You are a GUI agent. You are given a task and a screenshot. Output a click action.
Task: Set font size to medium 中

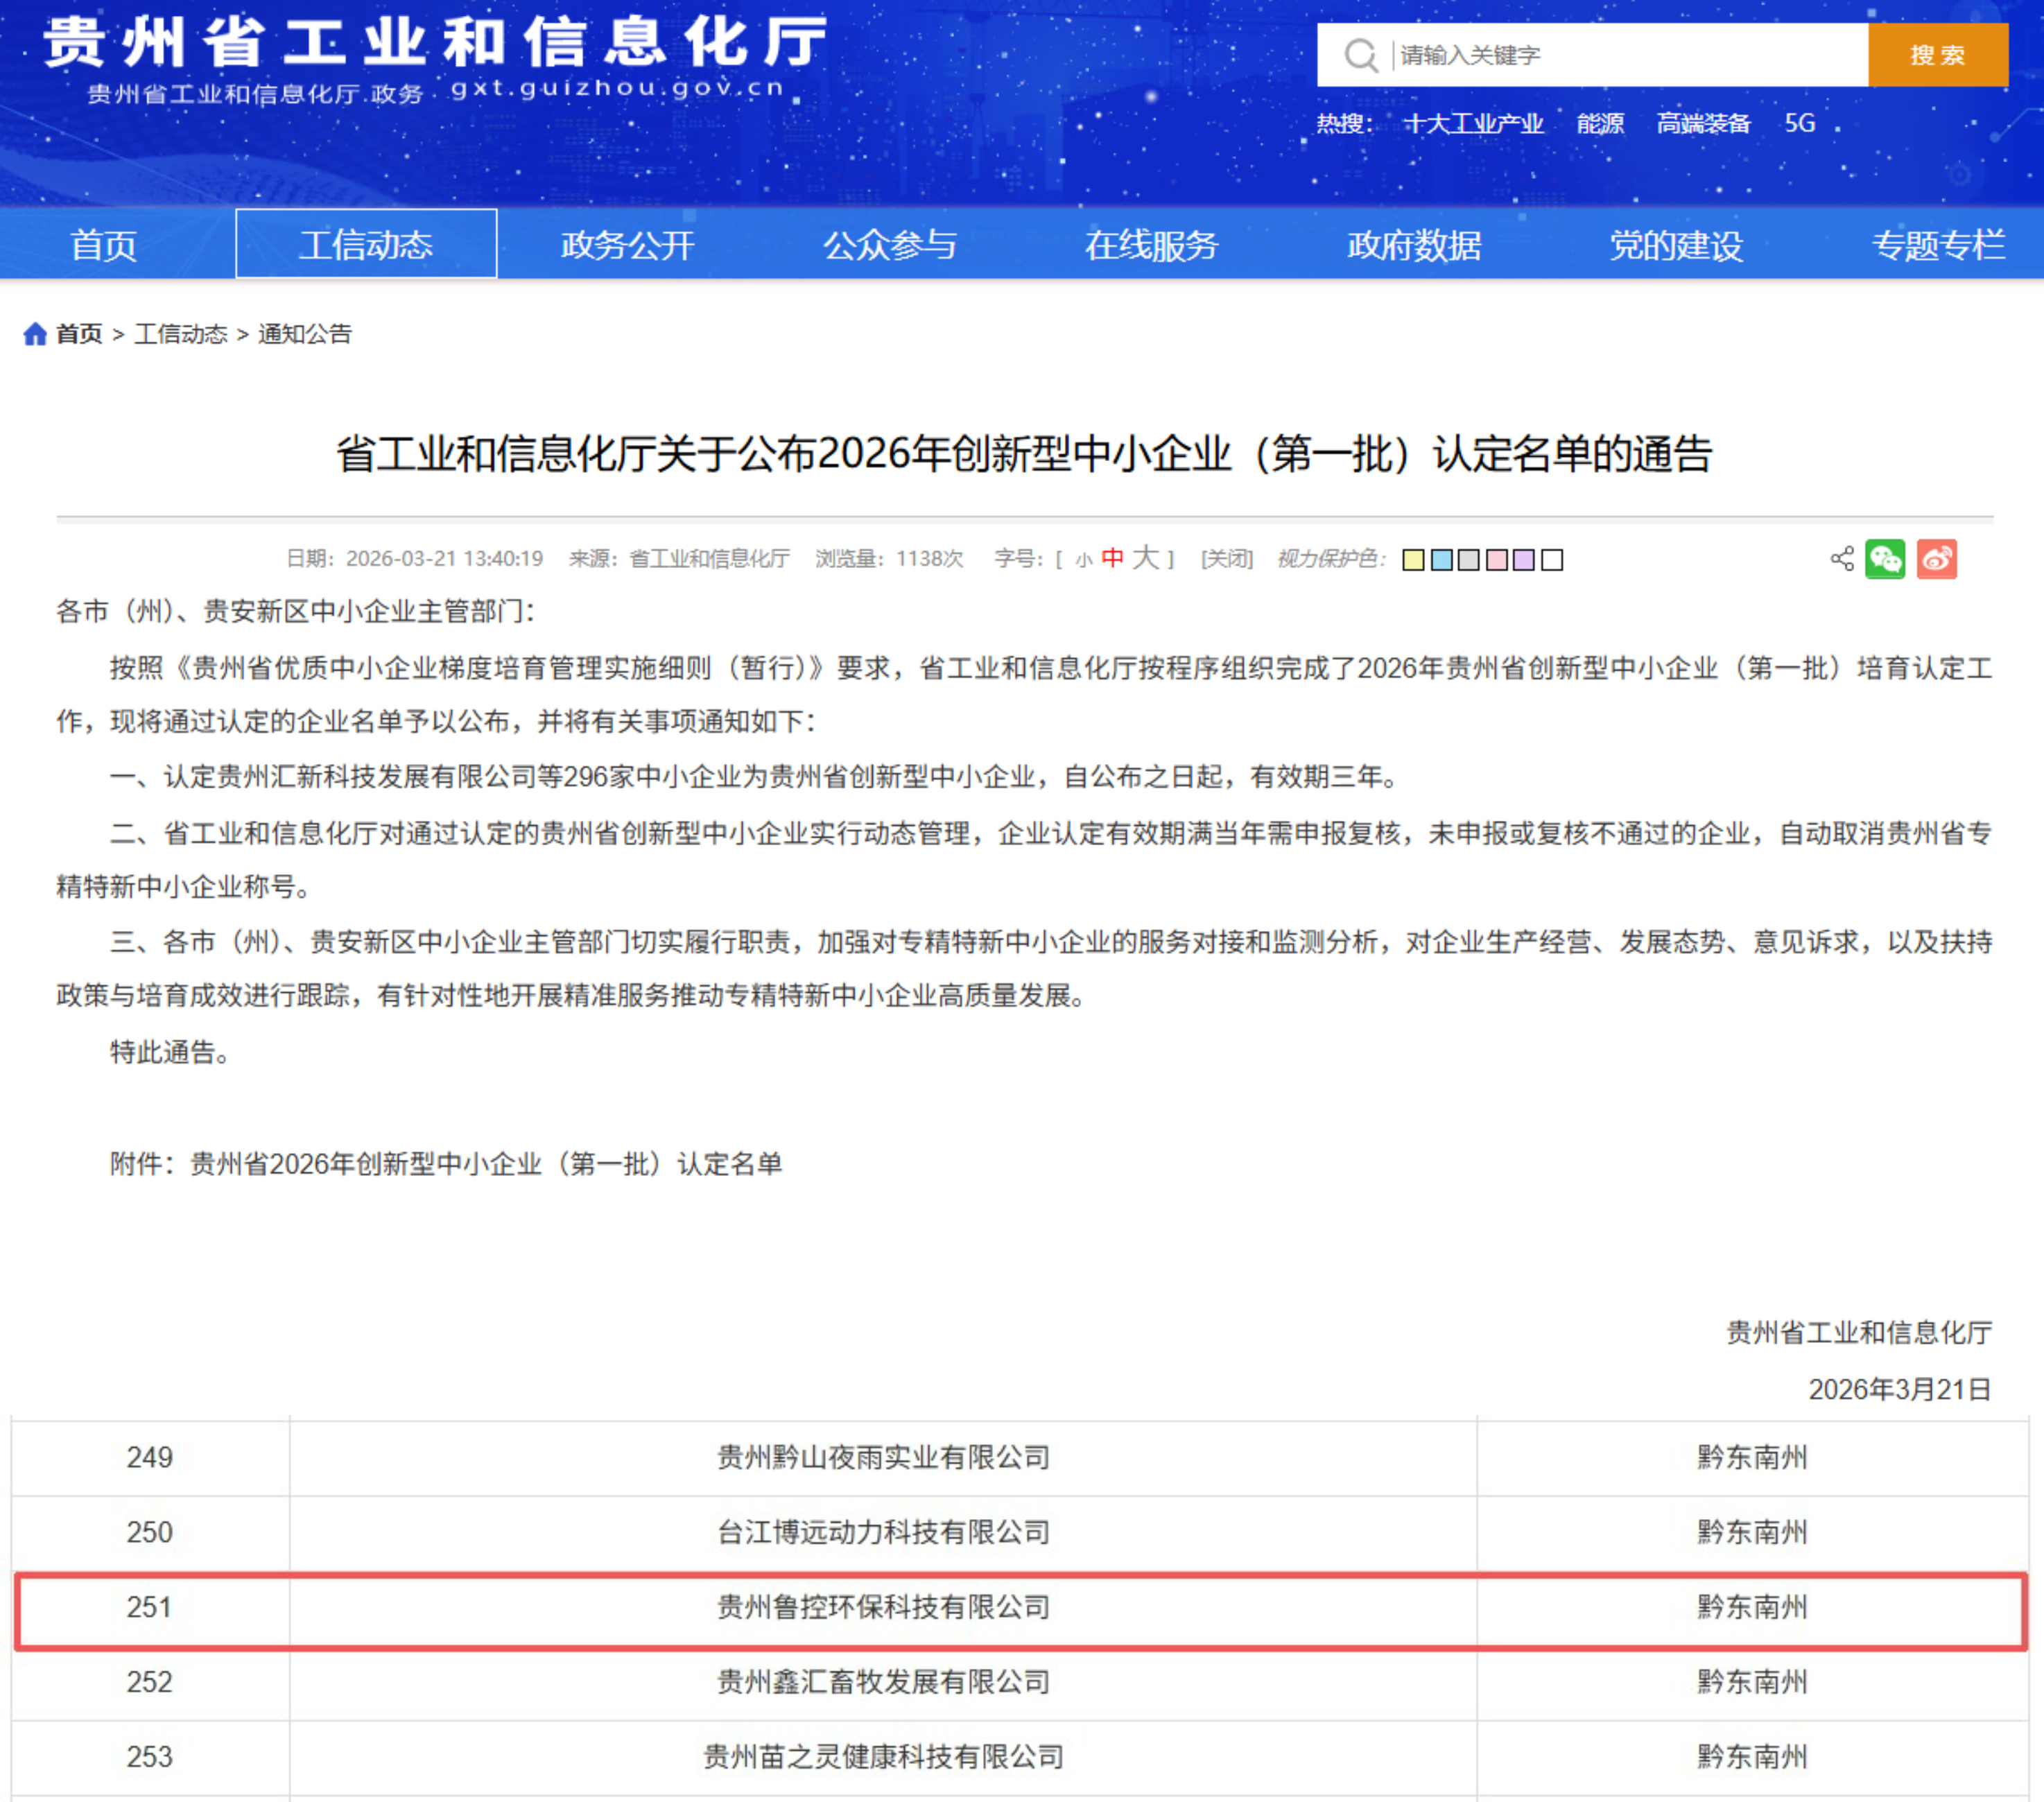(1112, 558)
